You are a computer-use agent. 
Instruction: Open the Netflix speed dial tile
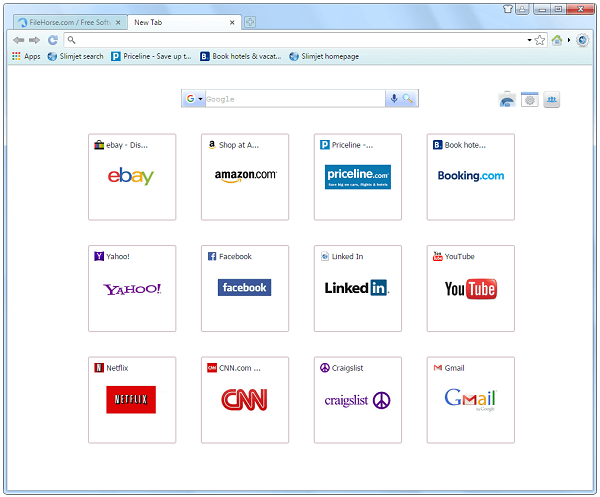click(x=132, y=400)
